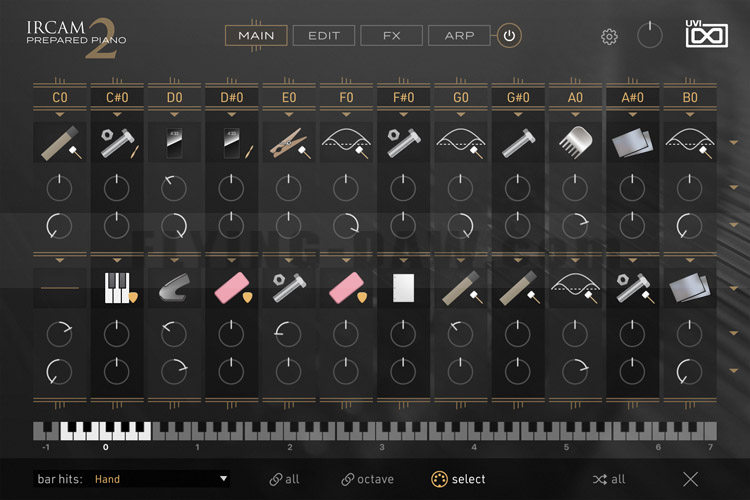Expand the lower row arrow in the A0 column

[575, 260]
